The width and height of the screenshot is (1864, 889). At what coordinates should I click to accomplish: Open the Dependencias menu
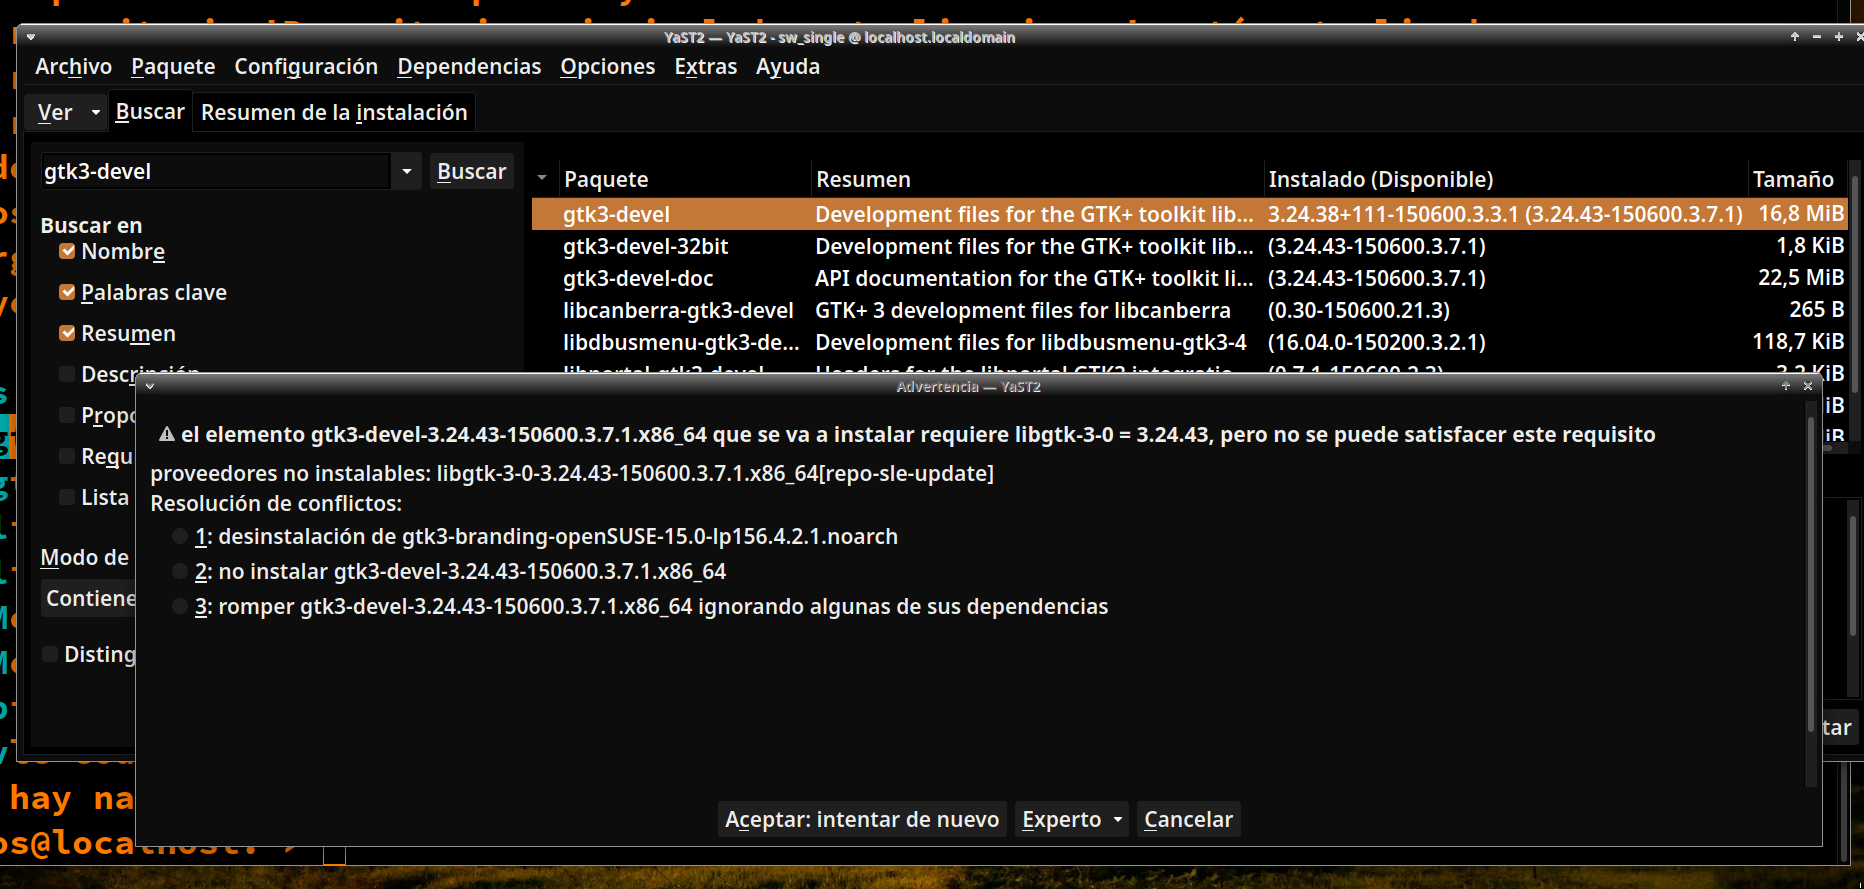469,67
